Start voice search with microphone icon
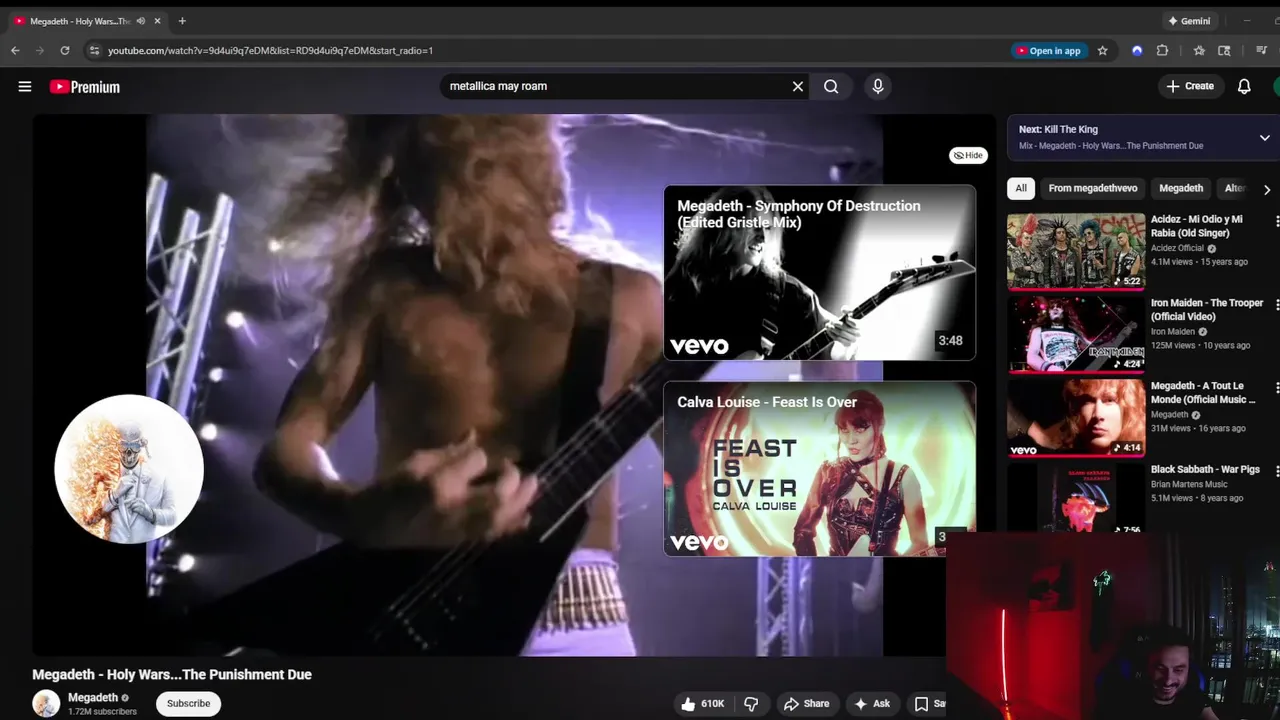The height and width of the screenshot is (720, 1280). (878, 86)
